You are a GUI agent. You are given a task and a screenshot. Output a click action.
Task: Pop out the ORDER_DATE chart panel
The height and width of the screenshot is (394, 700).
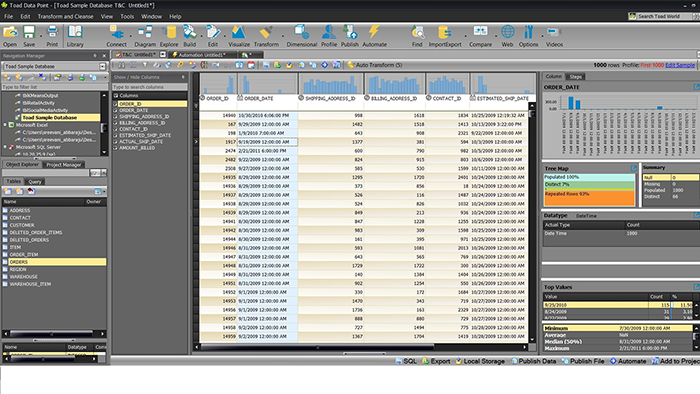(x=696, y=87)
